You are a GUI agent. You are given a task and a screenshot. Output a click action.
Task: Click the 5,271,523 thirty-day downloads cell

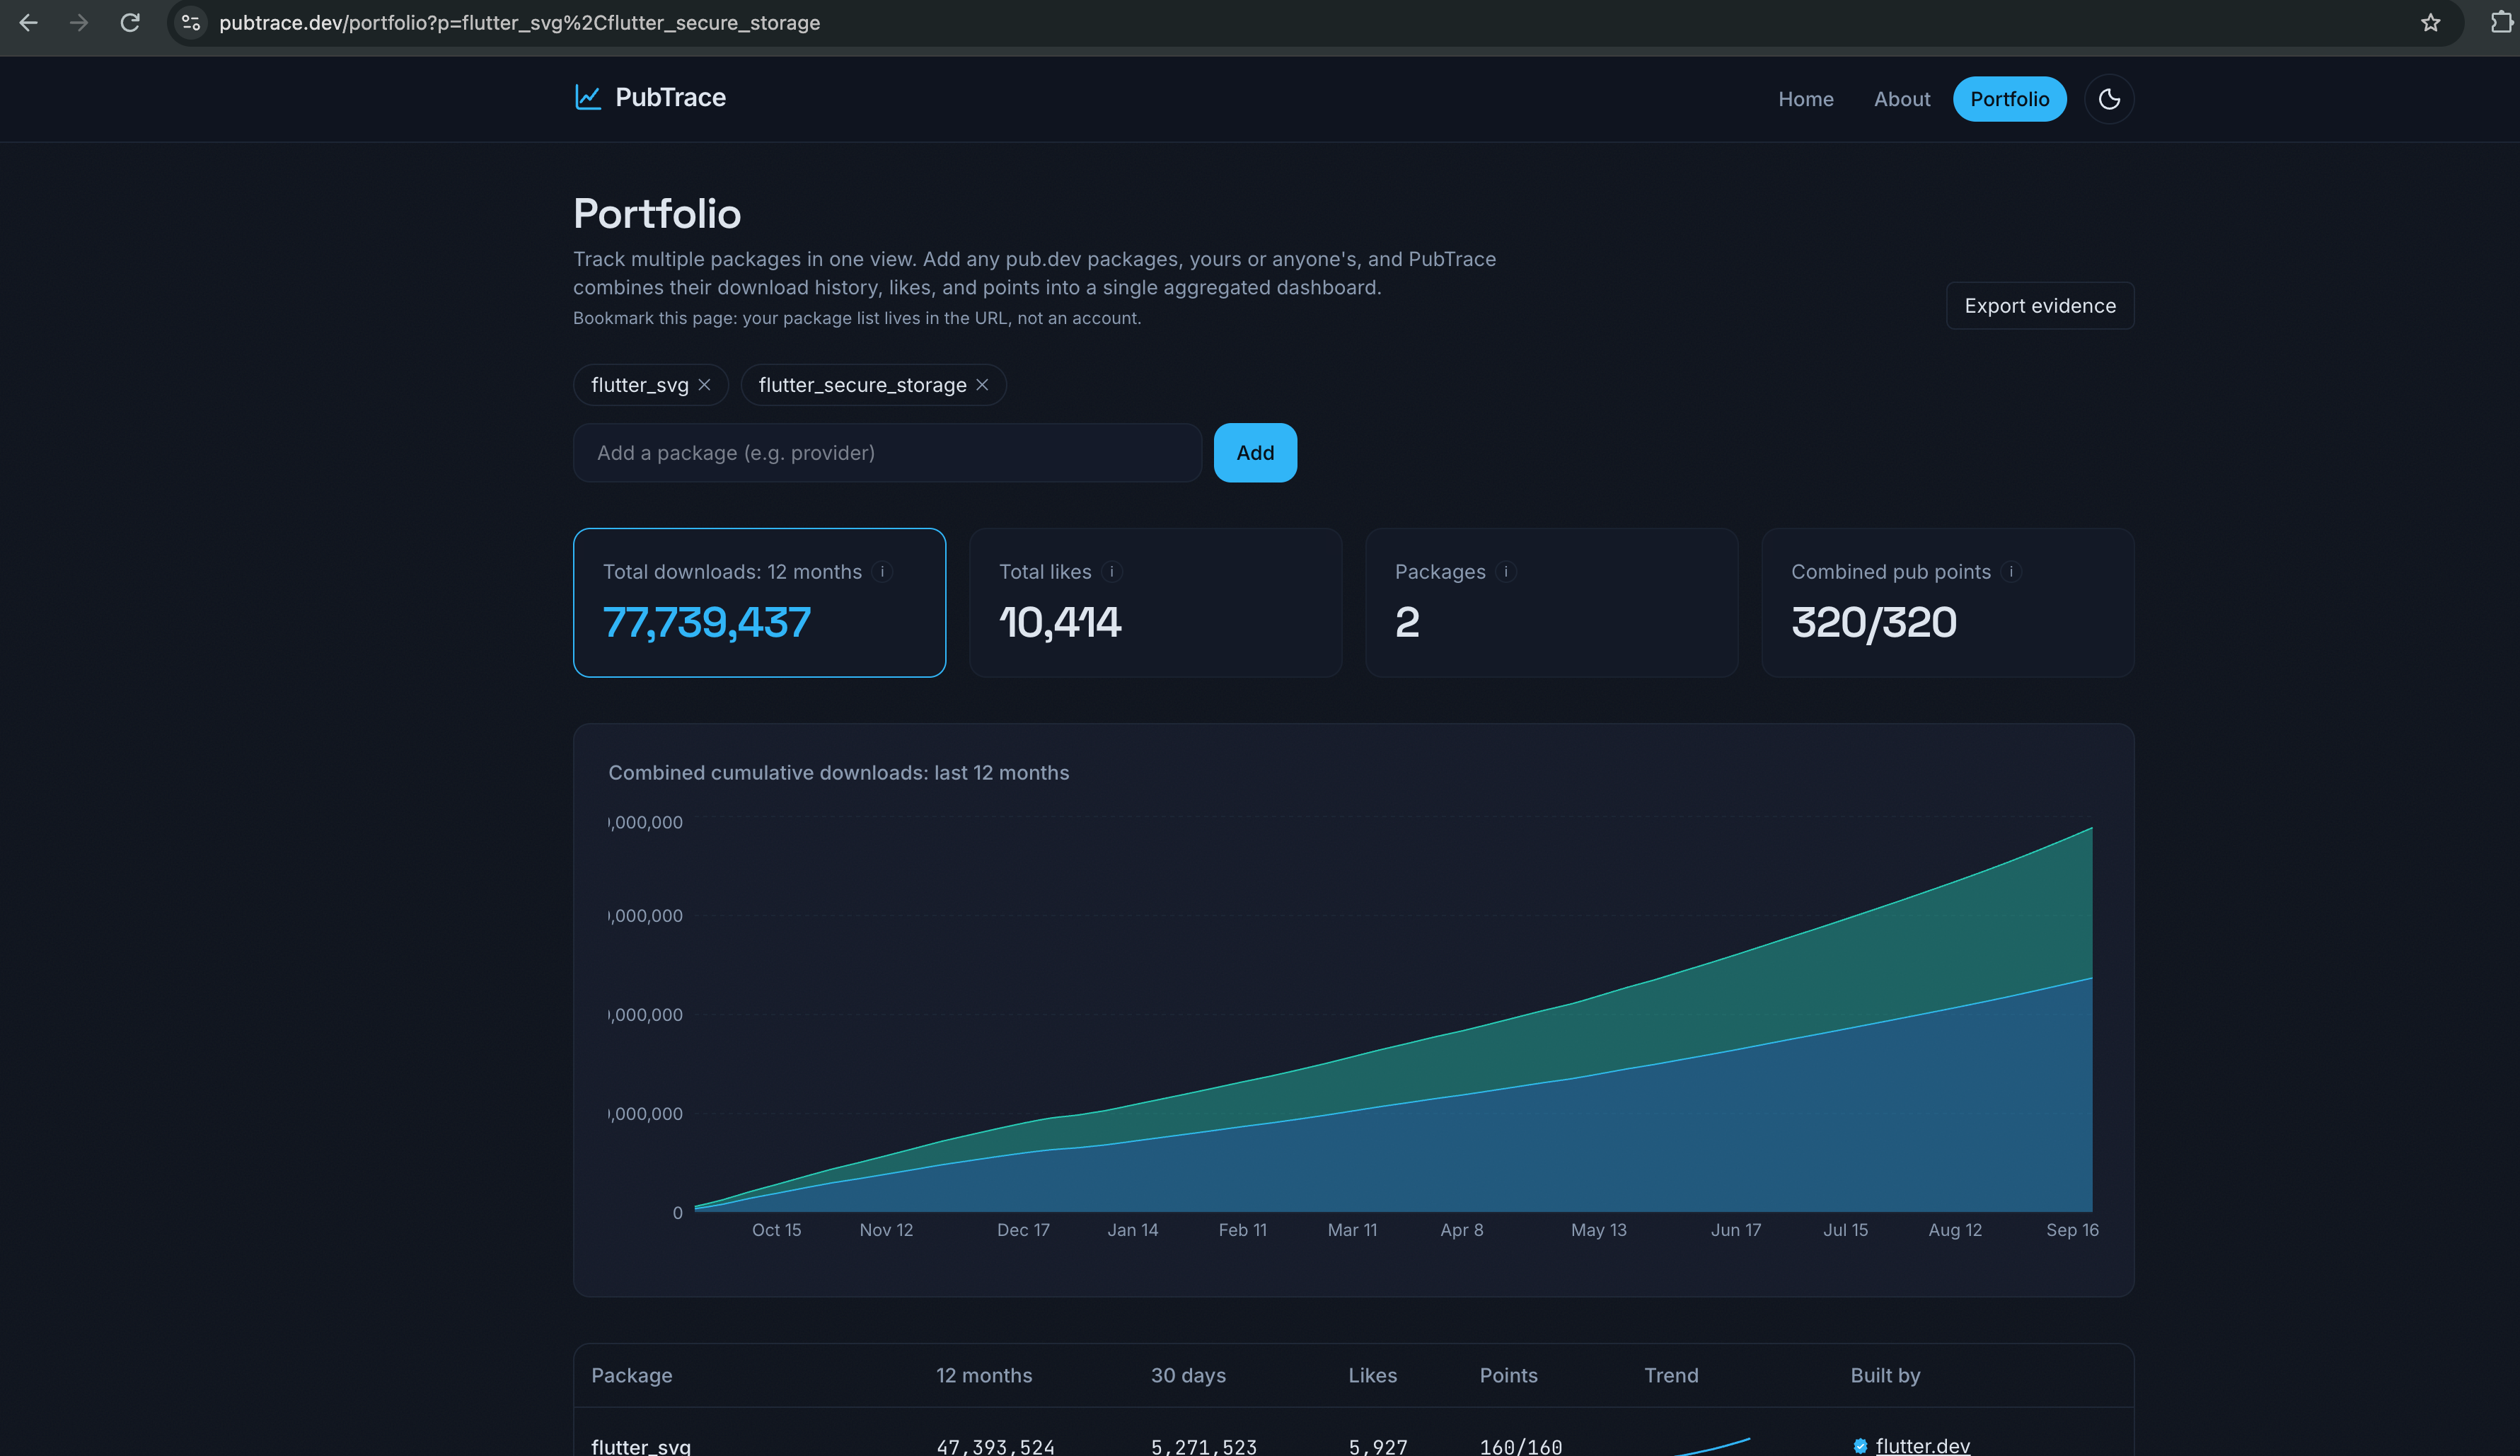click(1203, 1446)
